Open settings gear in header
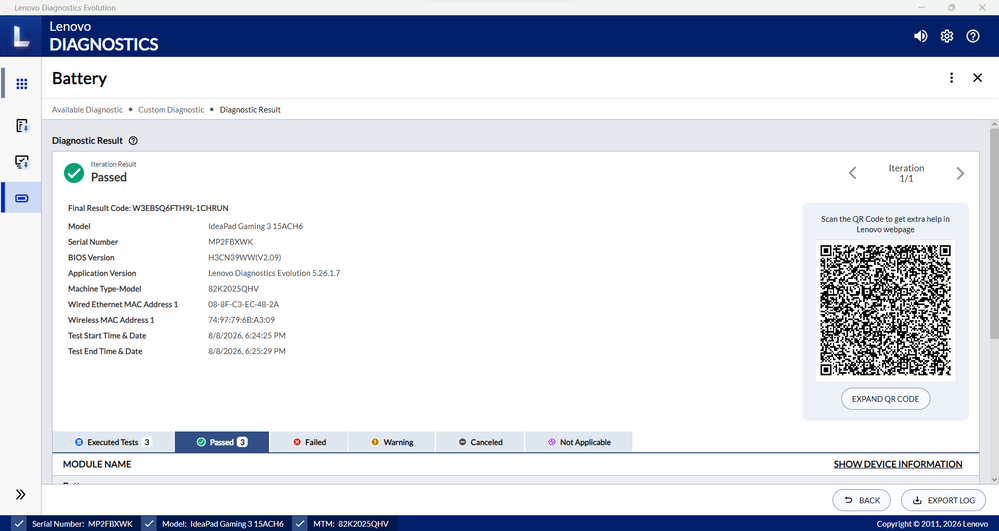 coord(947,36)
